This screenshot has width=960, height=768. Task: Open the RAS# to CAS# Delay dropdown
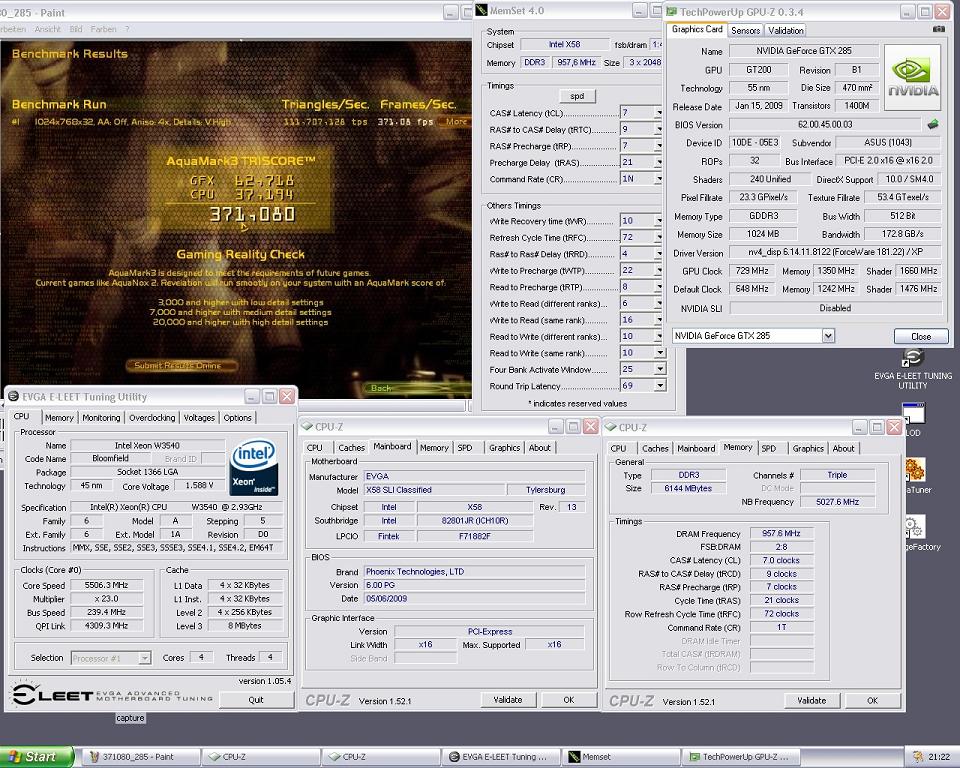click(659, 129)
